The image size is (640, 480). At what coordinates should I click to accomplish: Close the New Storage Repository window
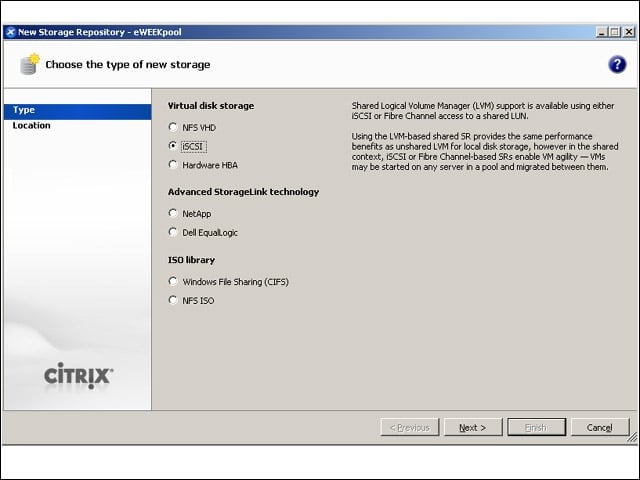click(x=629, y=32)
